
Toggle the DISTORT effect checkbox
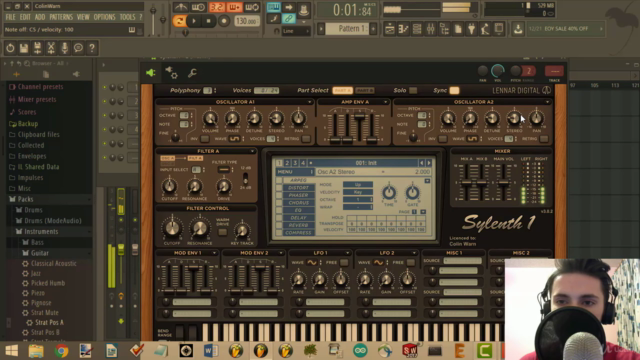279,188
